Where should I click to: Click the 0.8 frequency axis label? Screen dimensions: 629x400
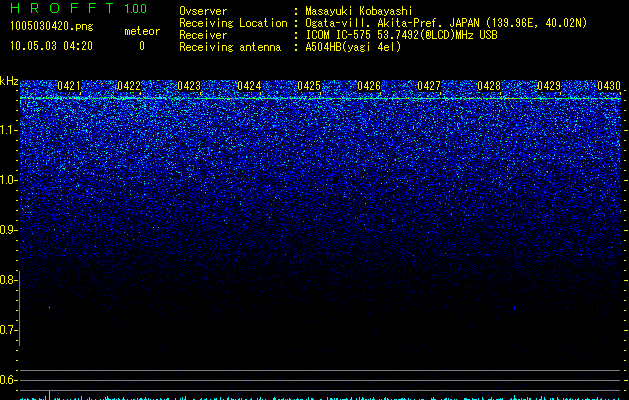[7, 280]
